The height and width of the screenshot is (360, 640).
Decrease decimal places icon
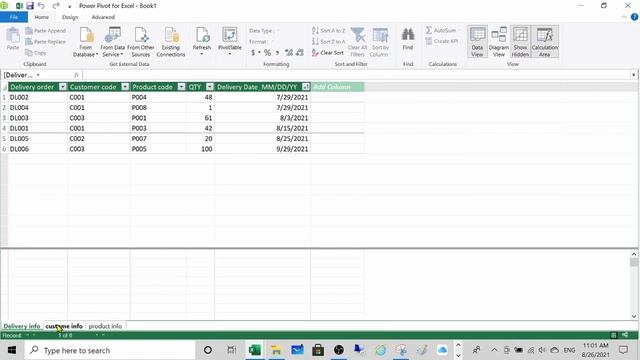point(300,53)
